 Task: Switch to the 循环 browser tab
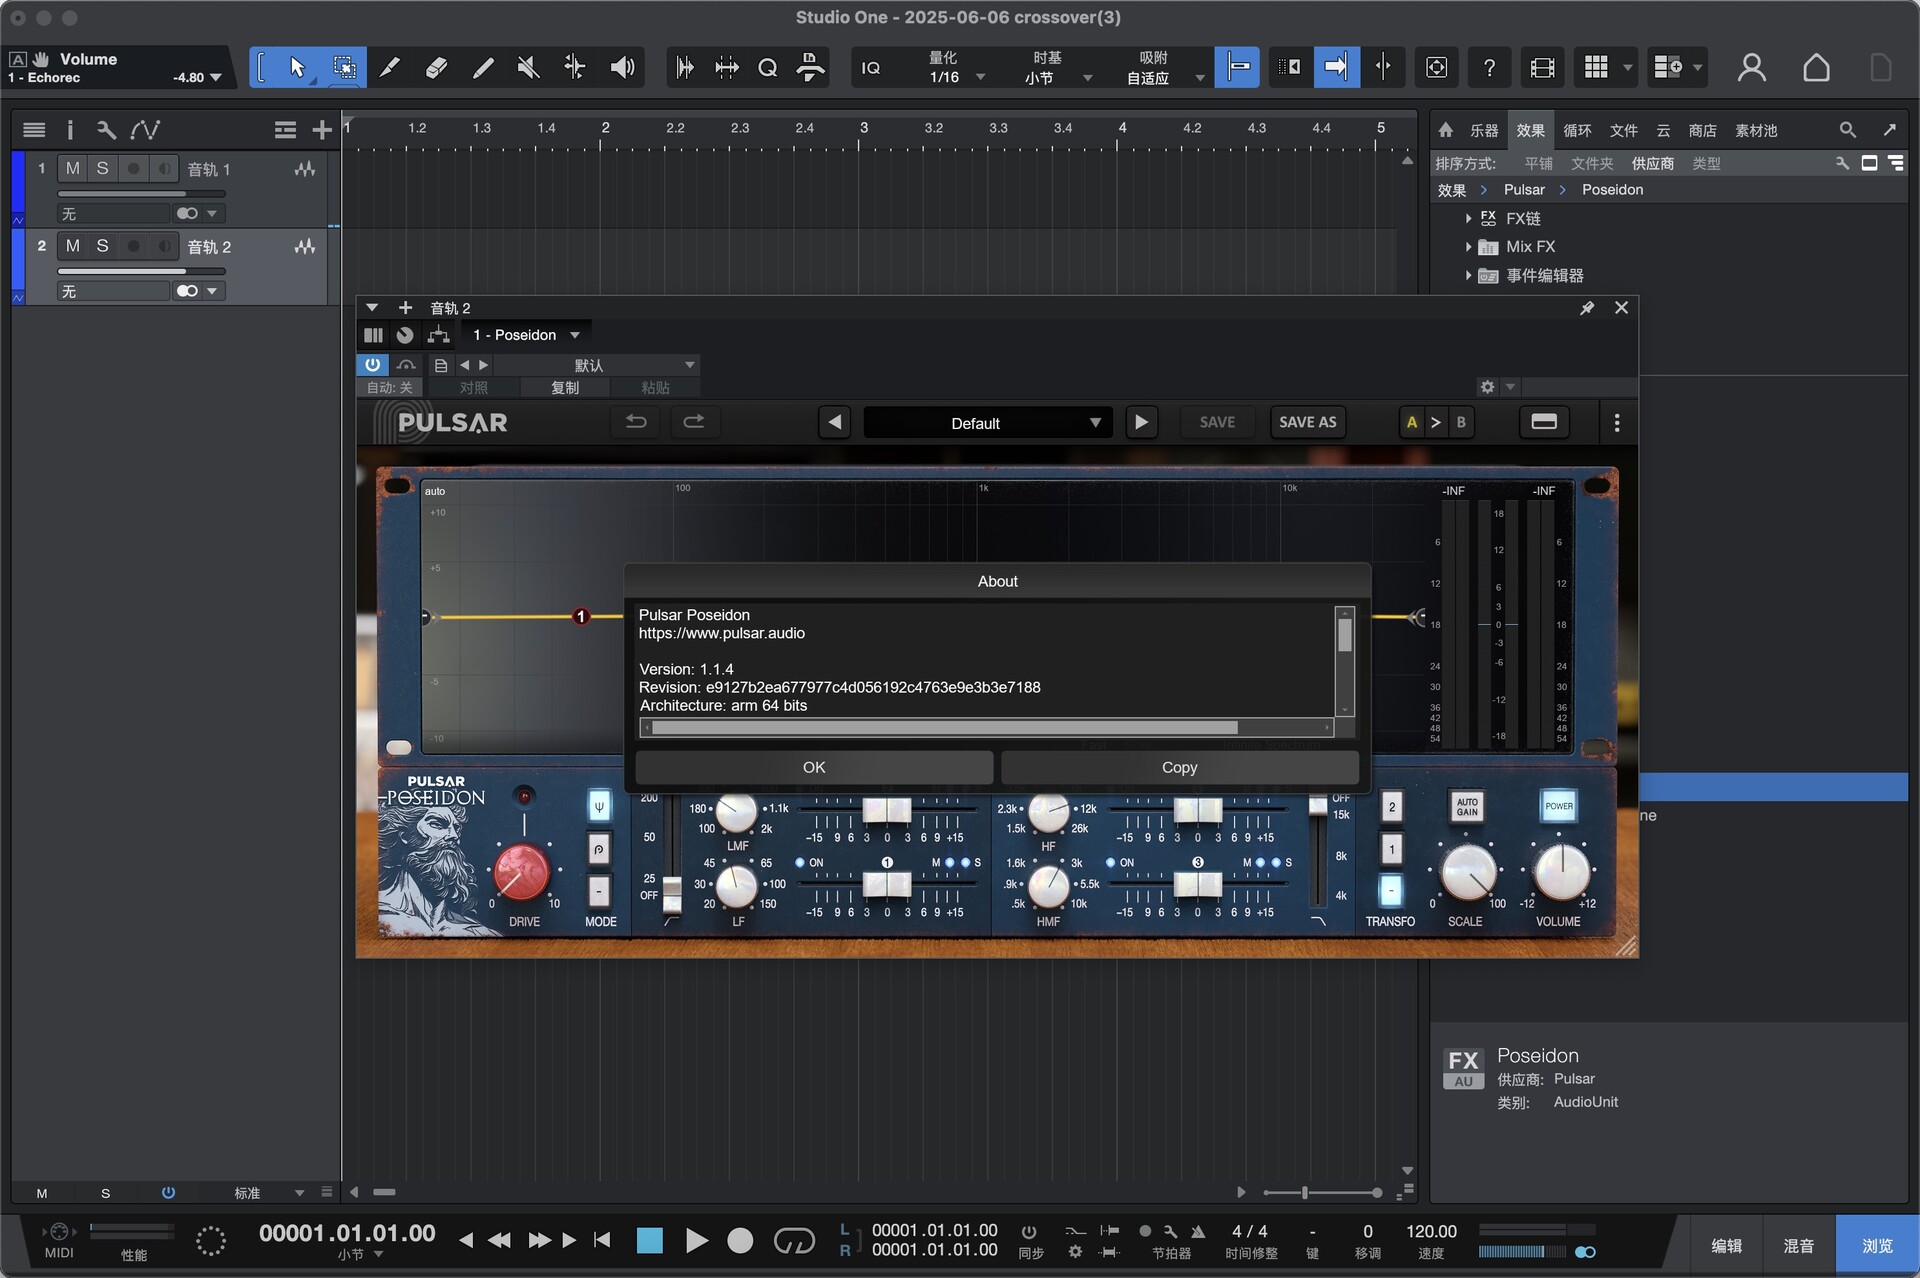(x=1577, y=130)
